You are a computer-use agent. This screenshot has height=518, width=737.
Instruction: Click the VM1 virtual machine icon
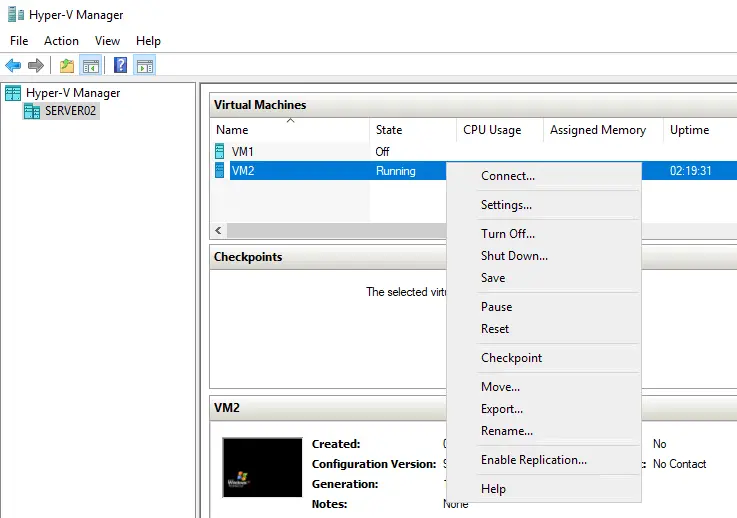220,151
